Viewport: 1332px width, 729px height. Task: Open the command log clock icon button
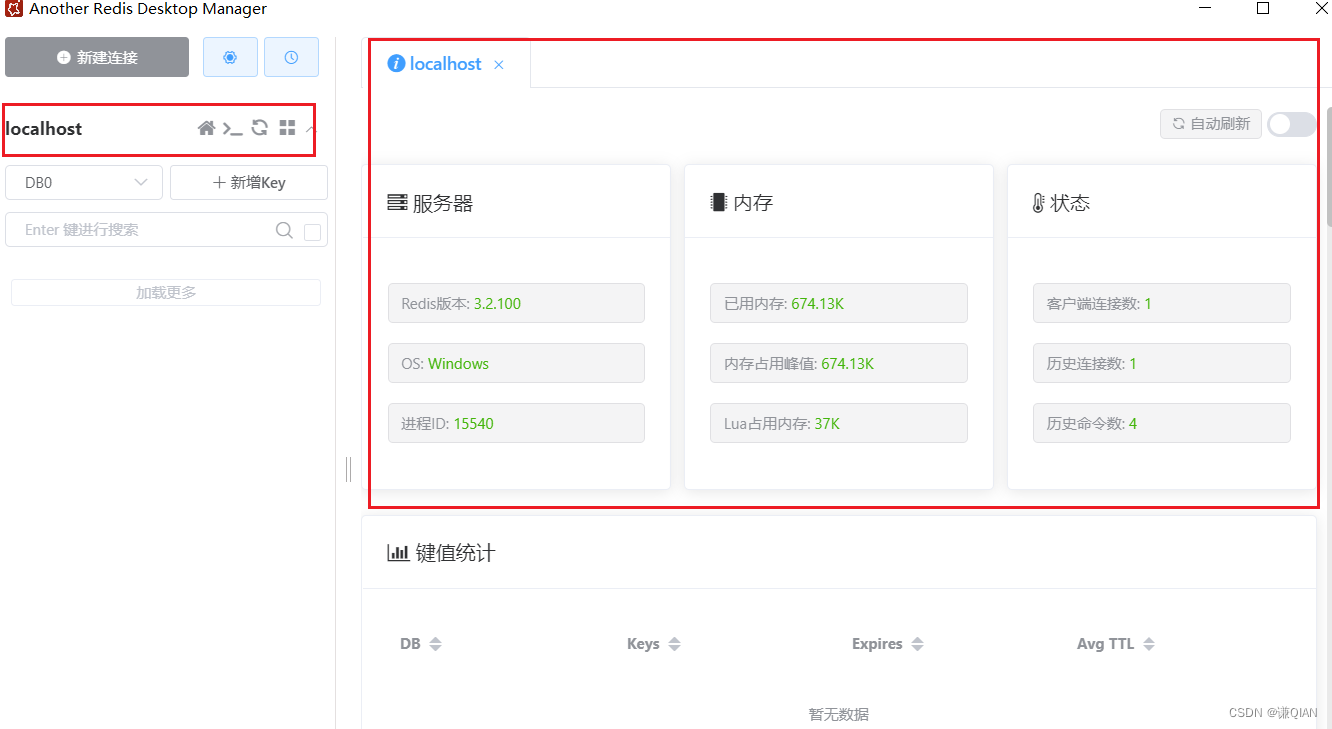pyautogui.click(x=291, y=57)
